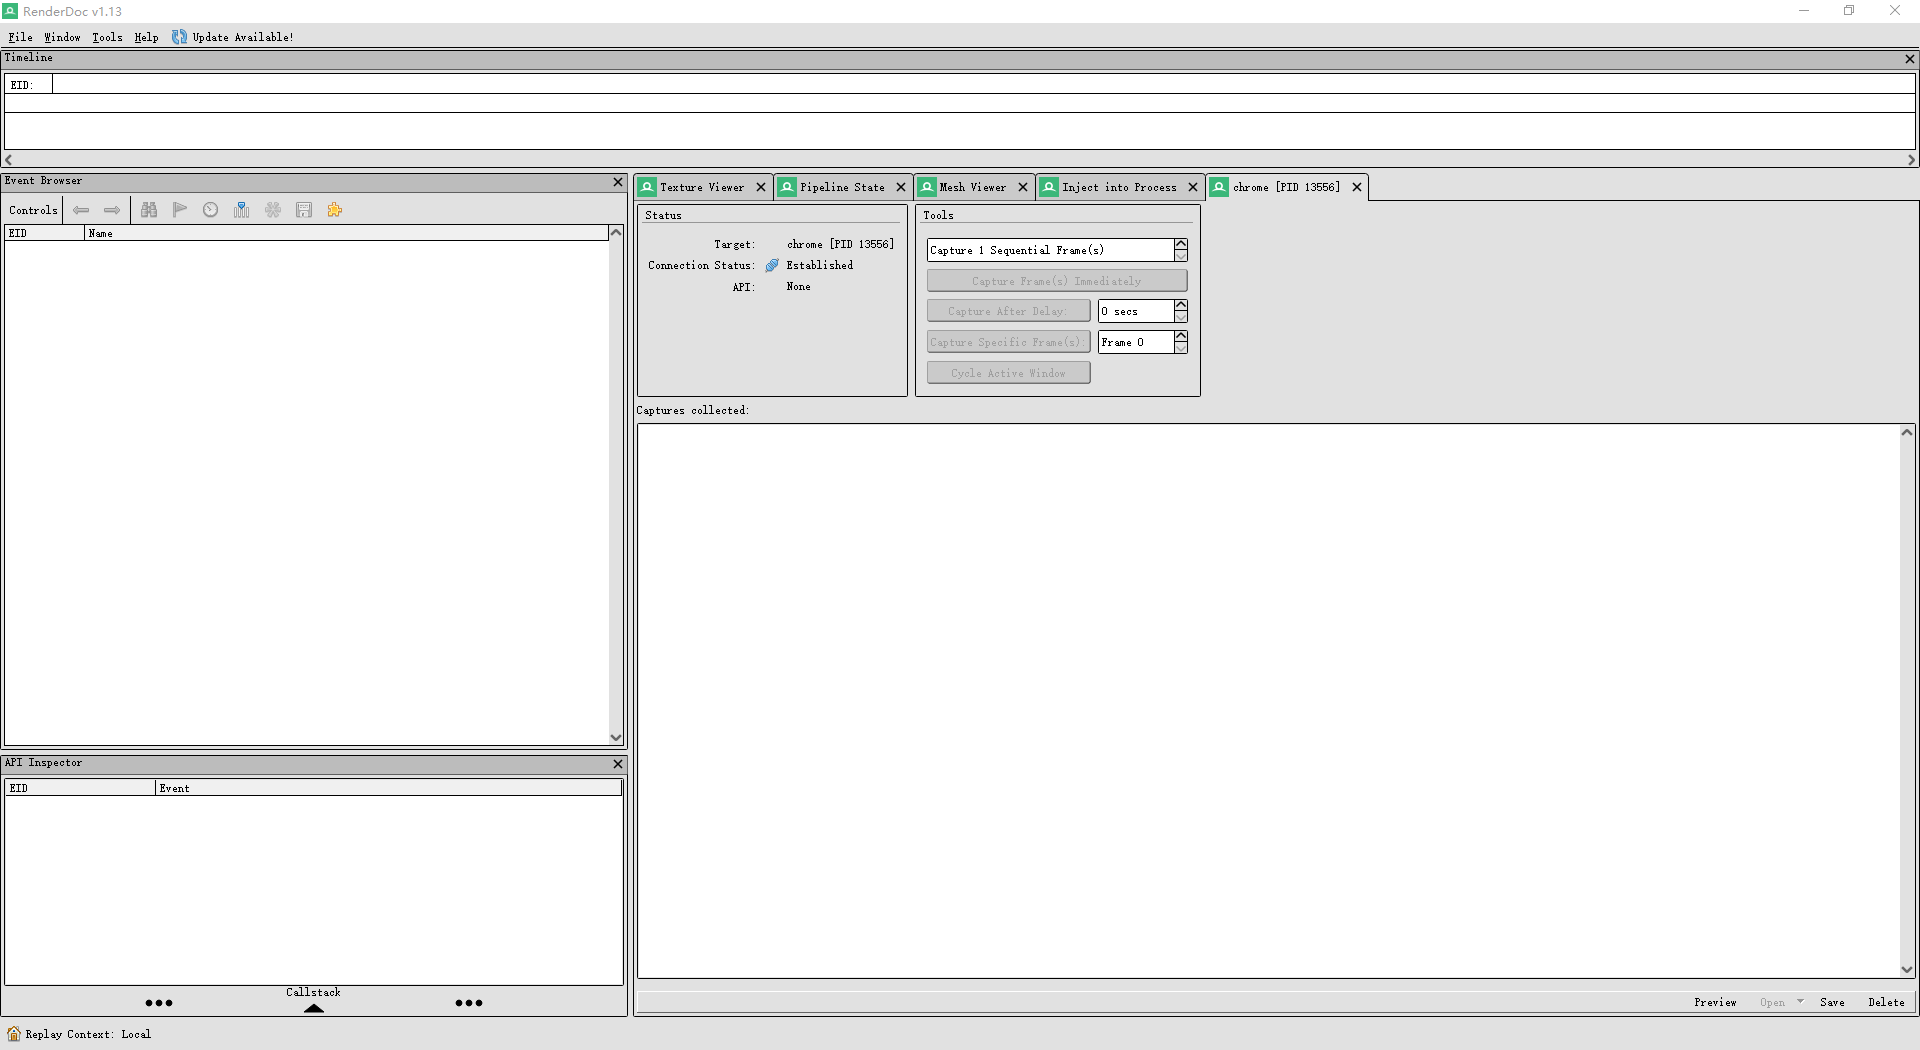Click Capture Frame(s) Immediately button
Viewport: 1920px width, 1050px height.
[1057, 281]
